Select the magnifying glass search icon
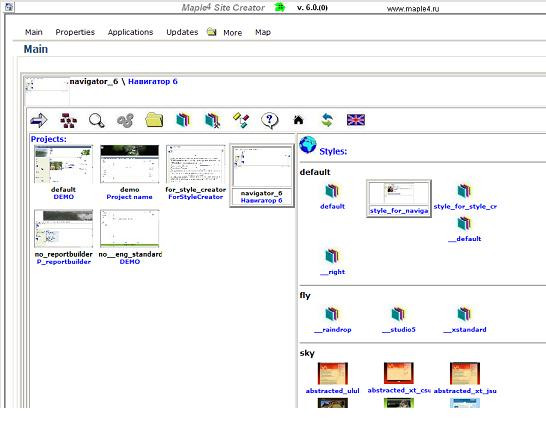Image resolution: width=546 pixels, height=424 pixels. [x=96, y=120]
